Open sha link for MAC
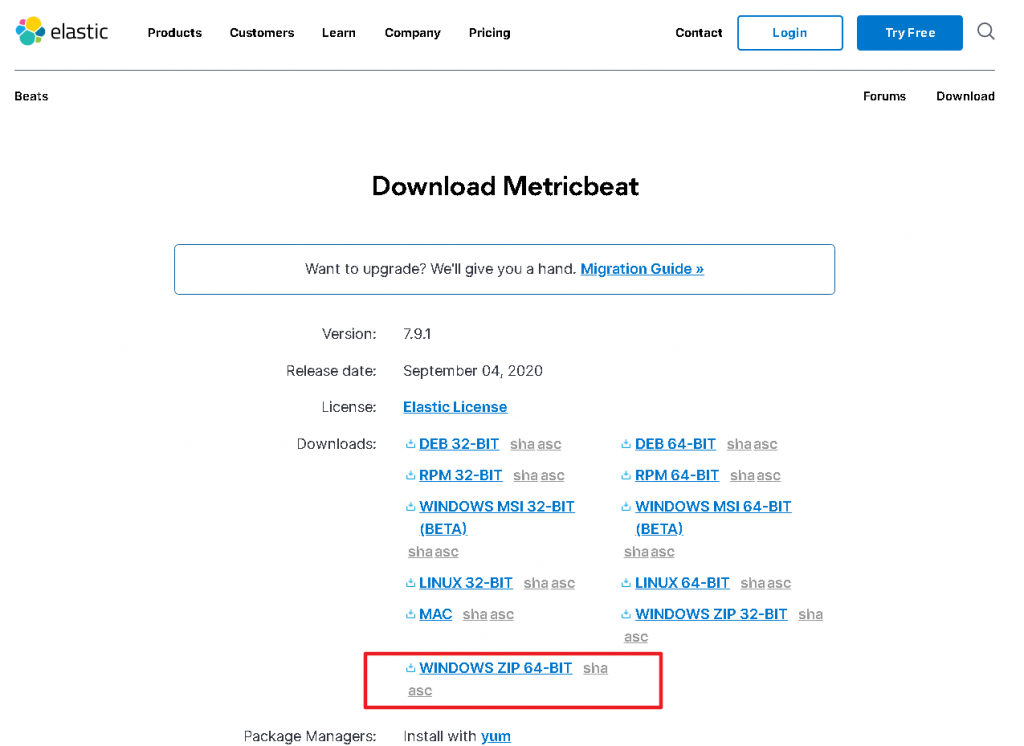Image resolution: width=1024 pixels, height=746 pixels. [x=475, y=615]
